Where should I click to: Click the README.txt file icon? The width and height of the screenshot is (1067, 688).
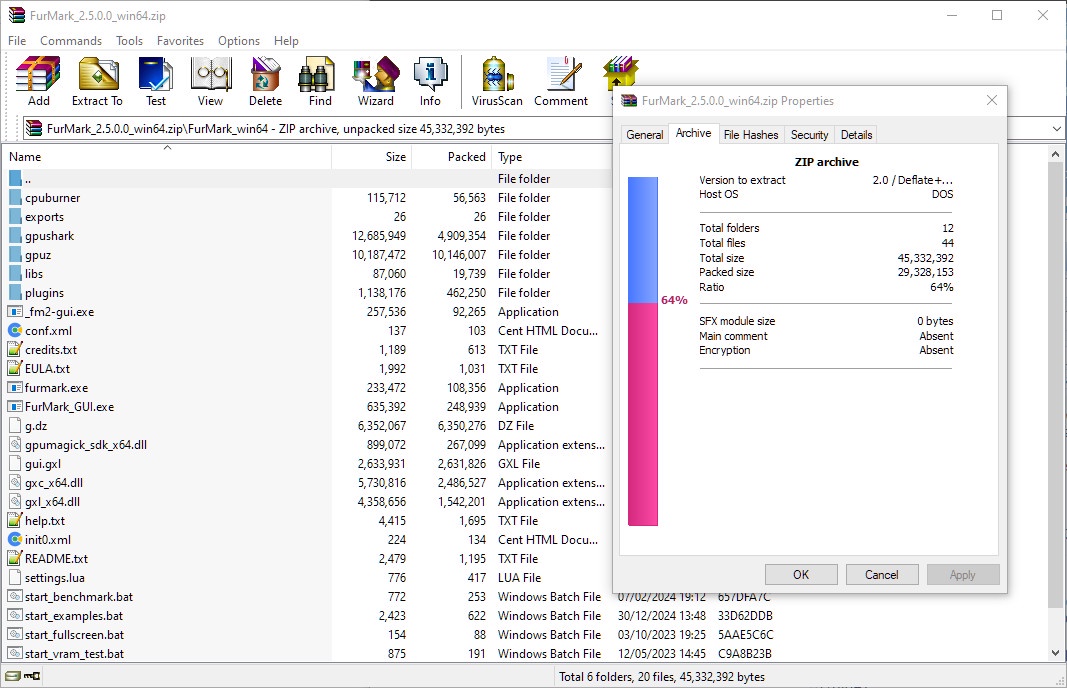point(15,559)
